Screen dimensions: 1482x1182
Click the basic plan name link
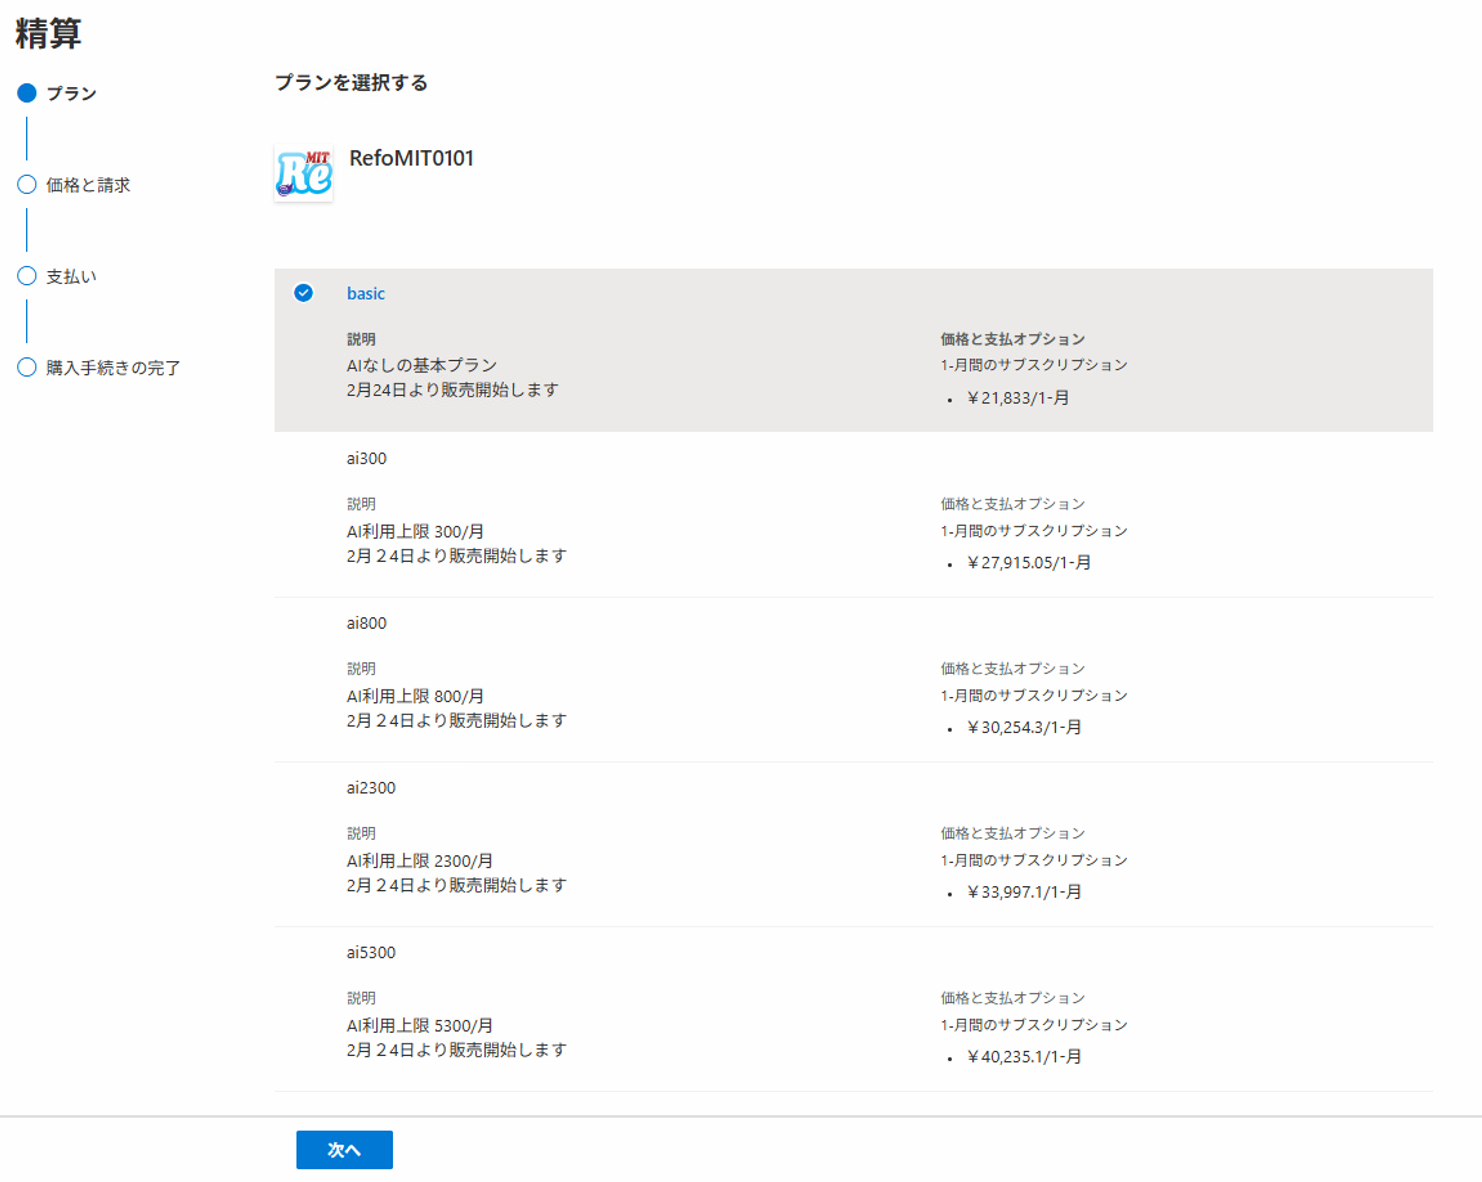point(365,293)
